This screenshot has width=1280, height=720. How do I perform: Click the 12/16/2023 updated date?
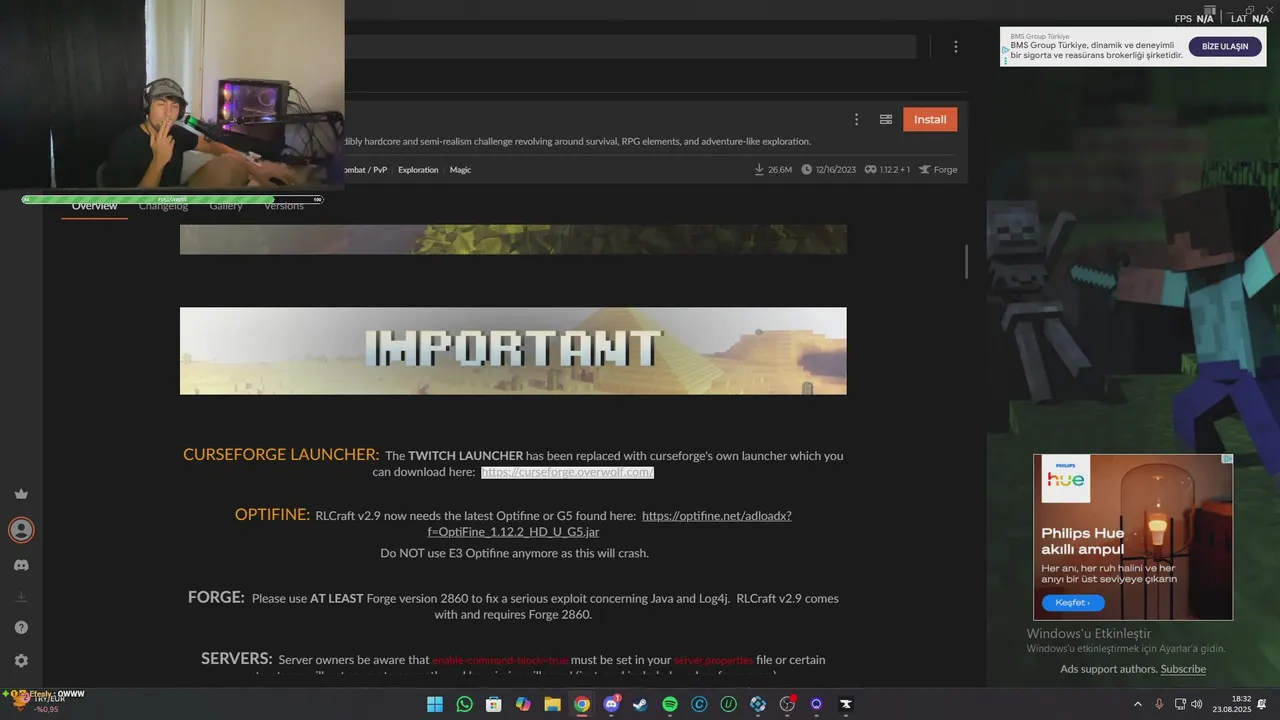pos(828,170)
